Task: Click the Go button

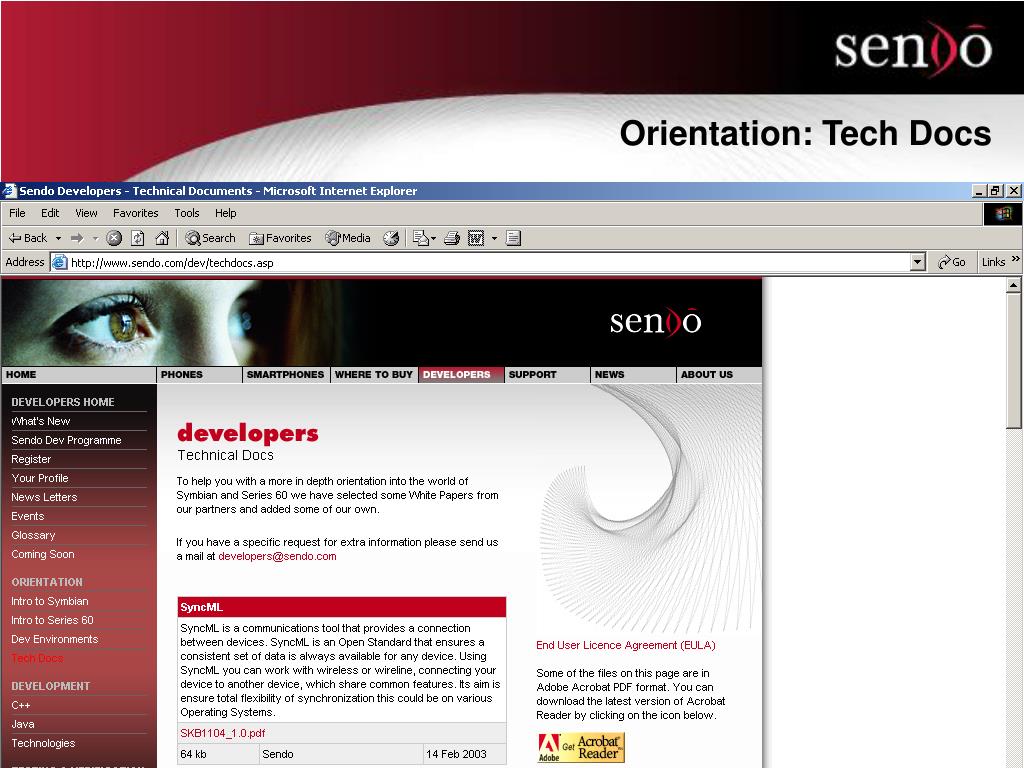Action: tap(952, 263)
